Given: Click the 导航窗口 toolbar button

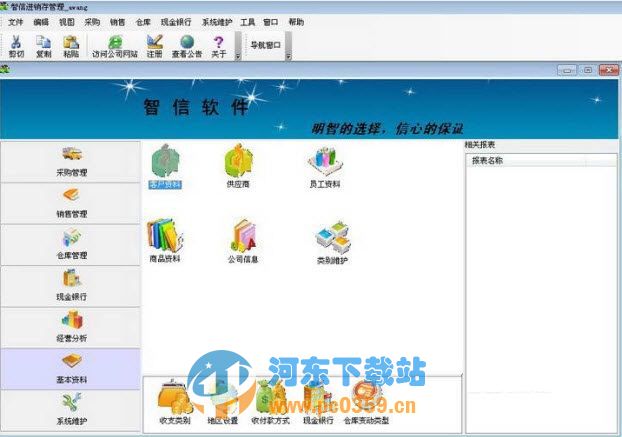Looking at the screenshot, I should [265, 45].
